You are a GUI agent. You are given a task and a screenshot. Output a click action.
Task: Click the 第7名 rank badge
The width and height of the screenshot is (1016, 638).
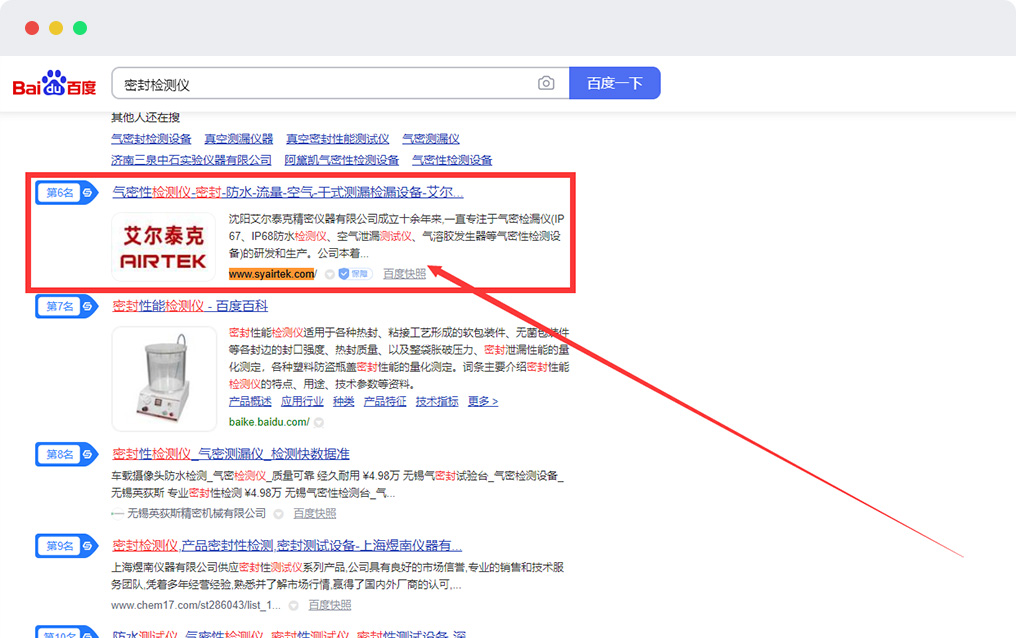(66, 306)
